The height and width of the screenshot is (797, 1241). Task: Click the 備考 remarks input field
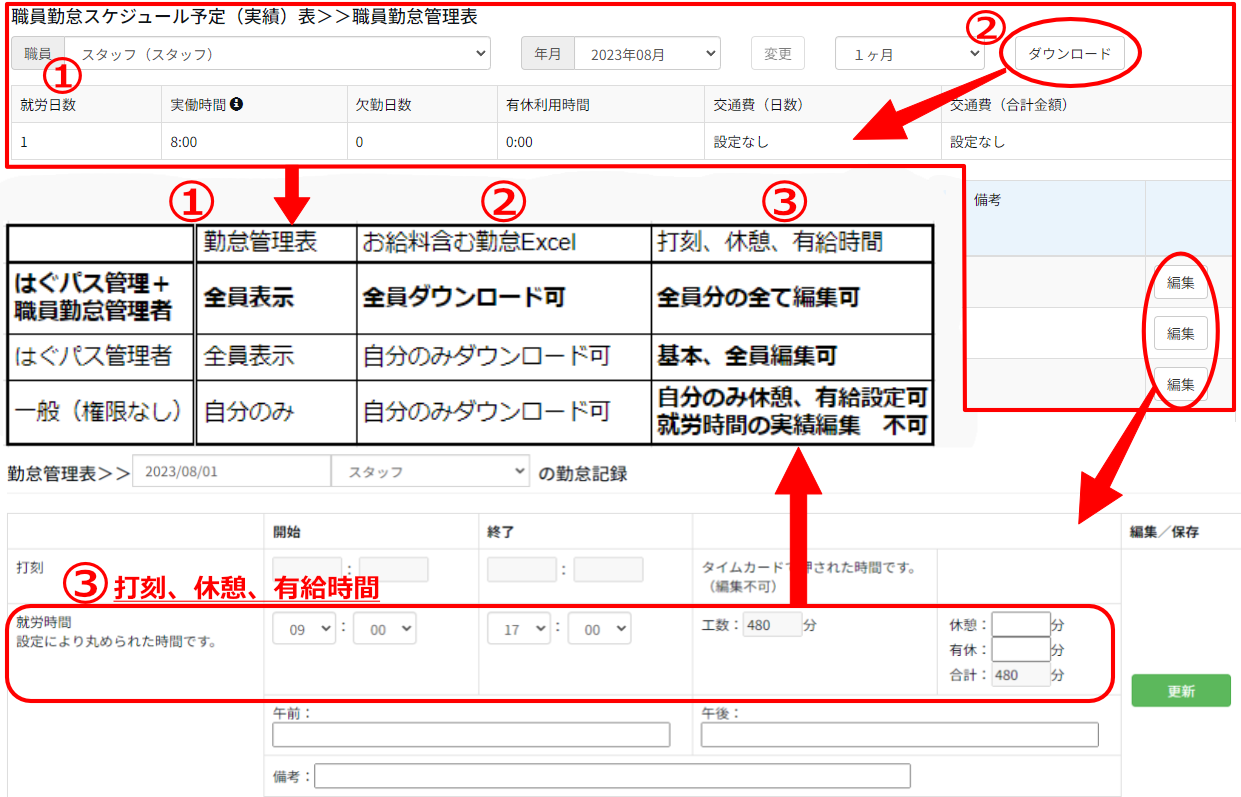click(x=612, y=776)
